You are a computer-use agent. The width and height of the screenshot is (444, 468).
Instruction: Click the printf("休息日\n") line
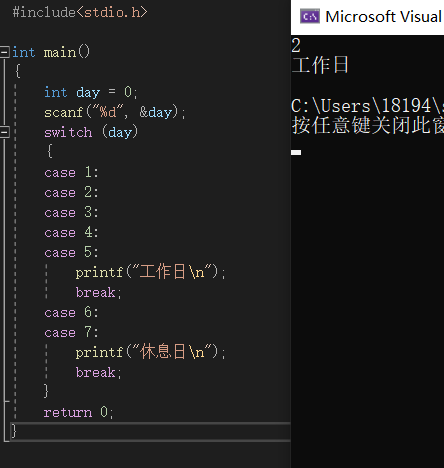[150, 352]
